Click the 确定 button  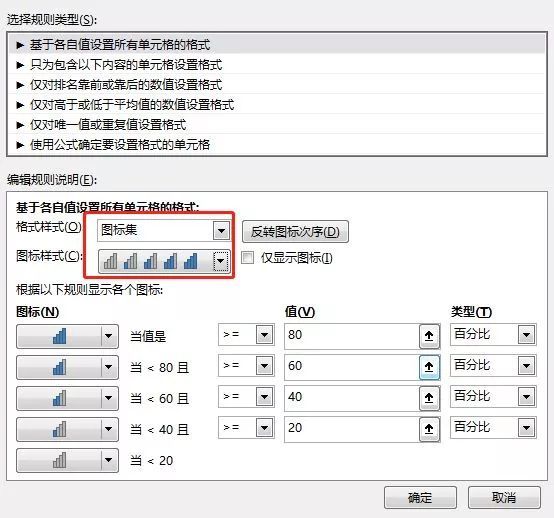420,498
